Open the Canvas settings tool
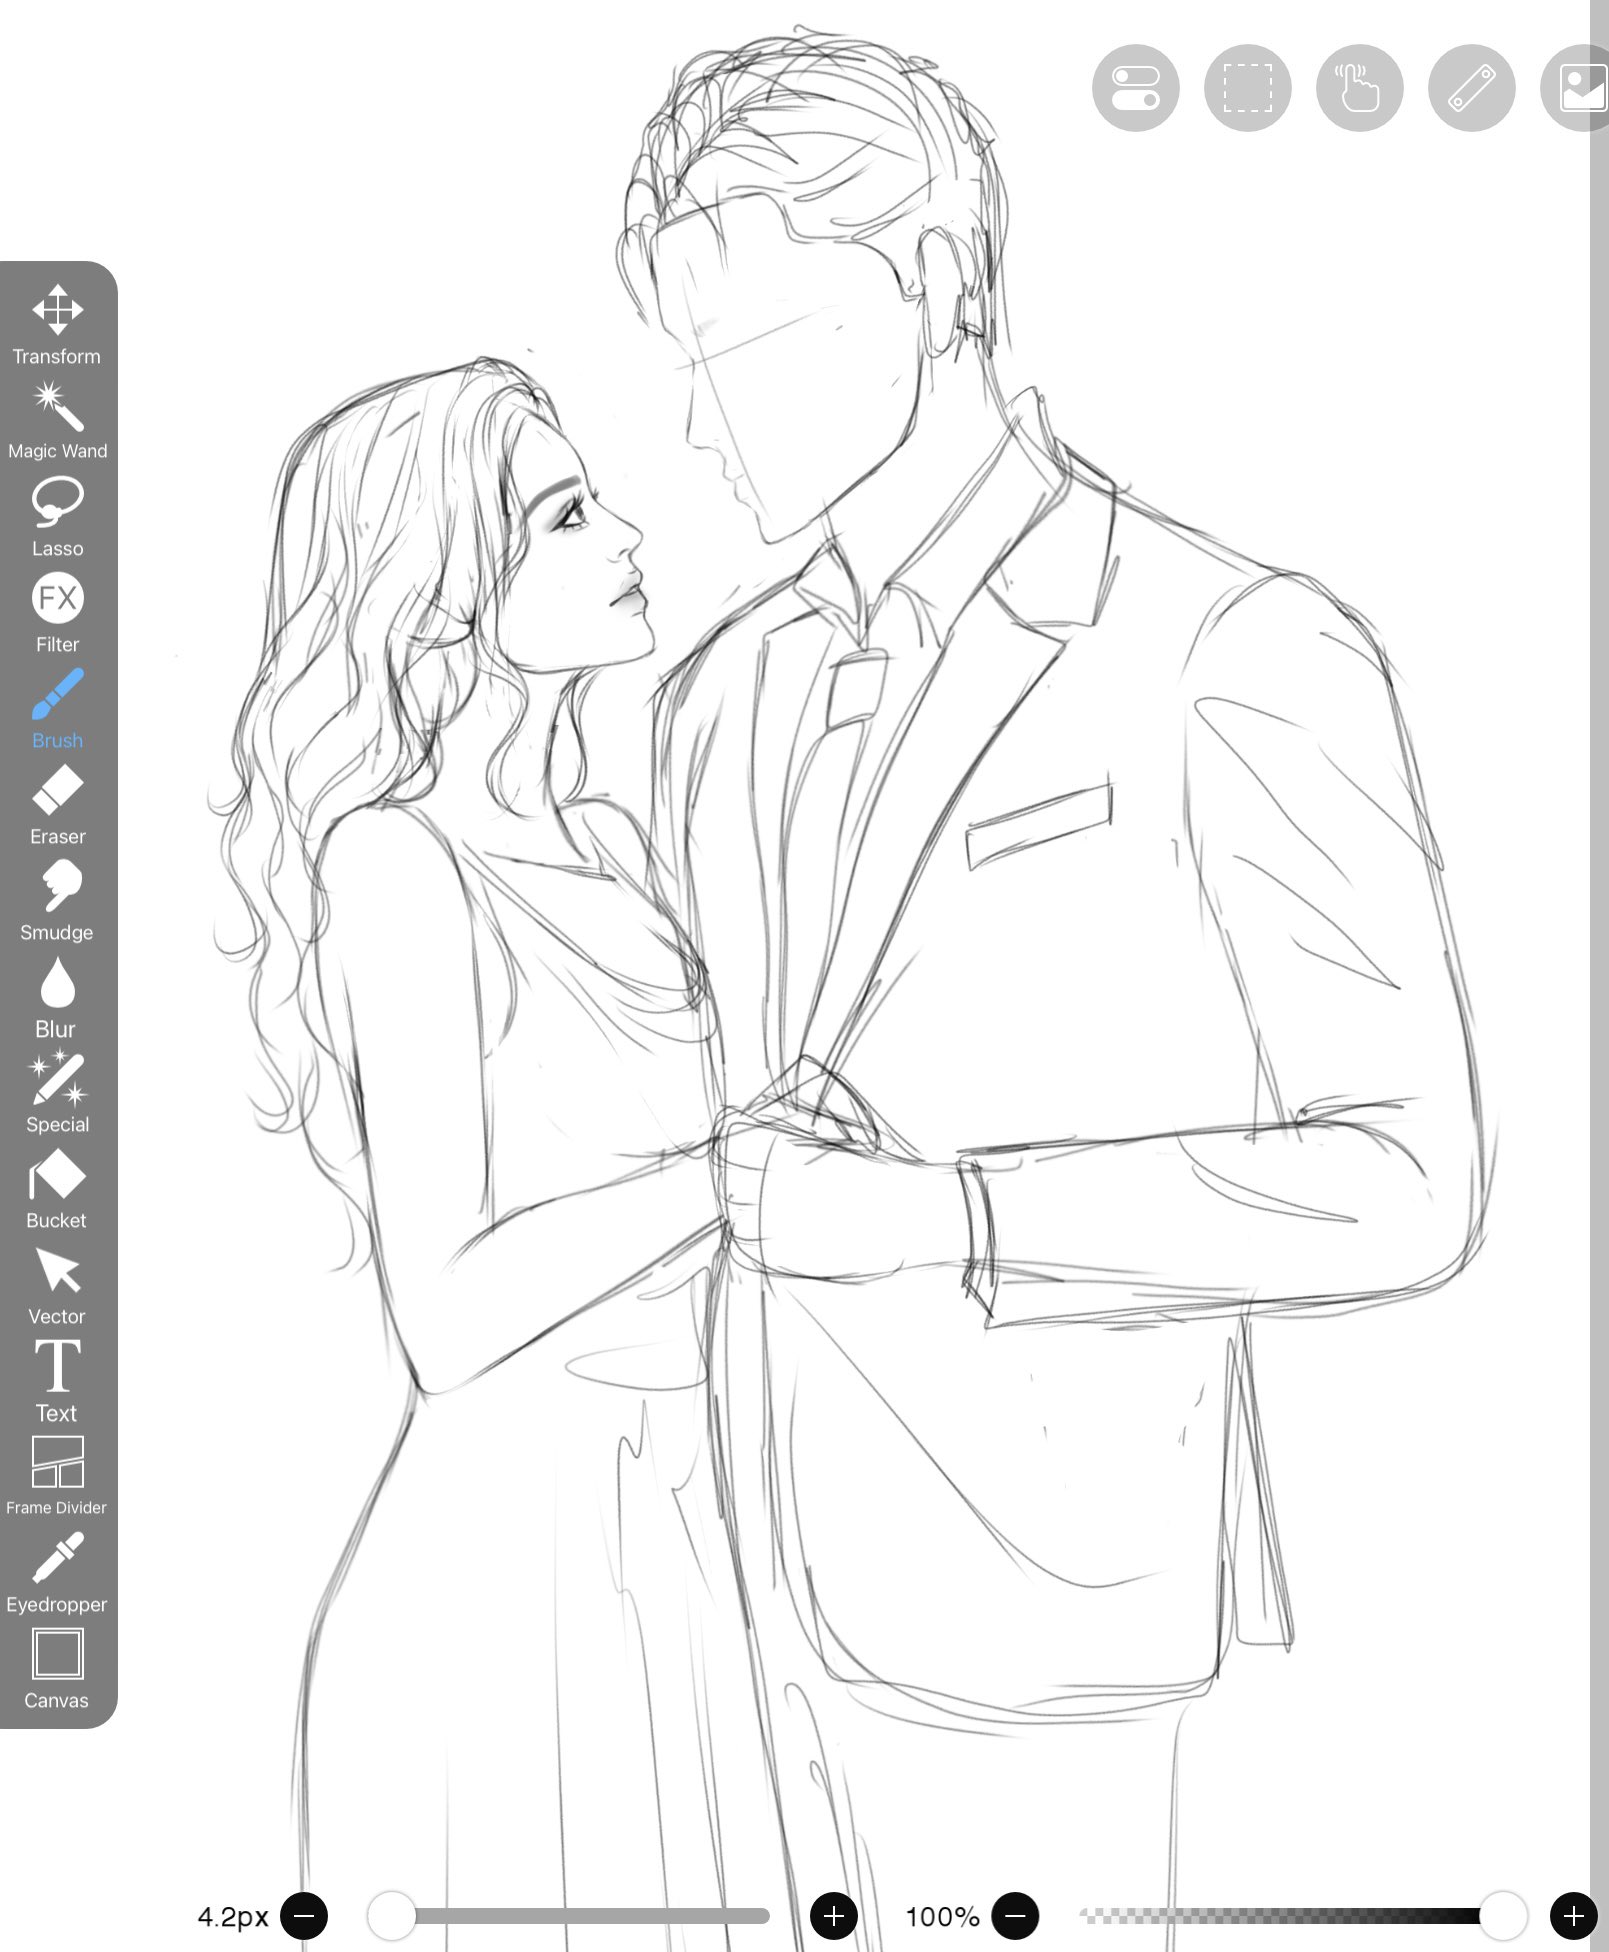 (x=57, y=1670)
